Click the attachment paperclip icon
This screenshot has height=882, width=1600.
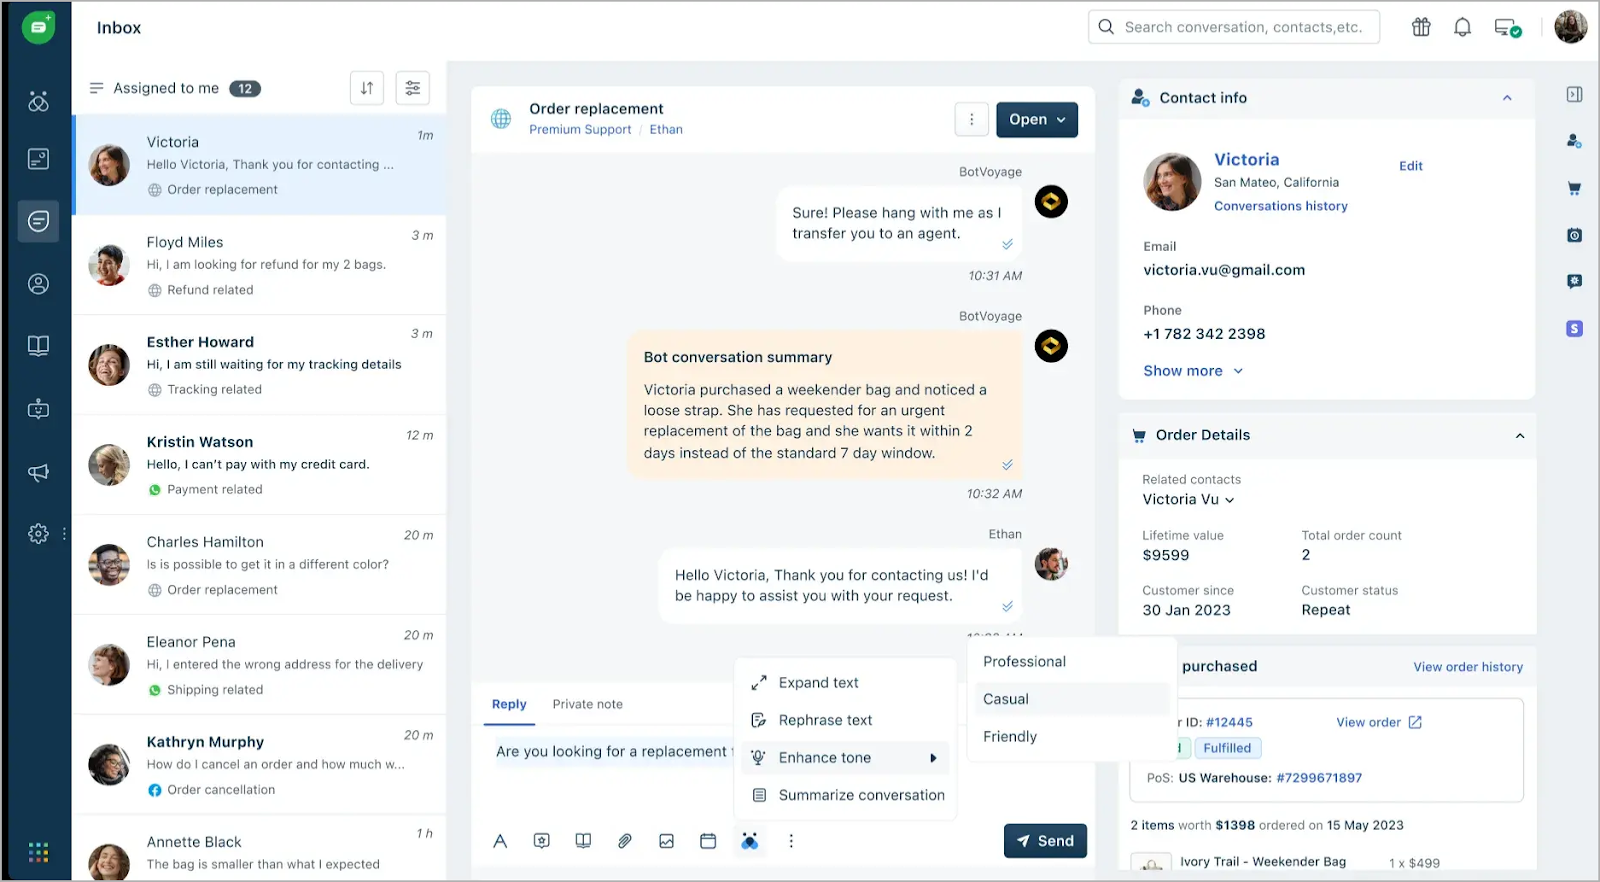point(624,841)
